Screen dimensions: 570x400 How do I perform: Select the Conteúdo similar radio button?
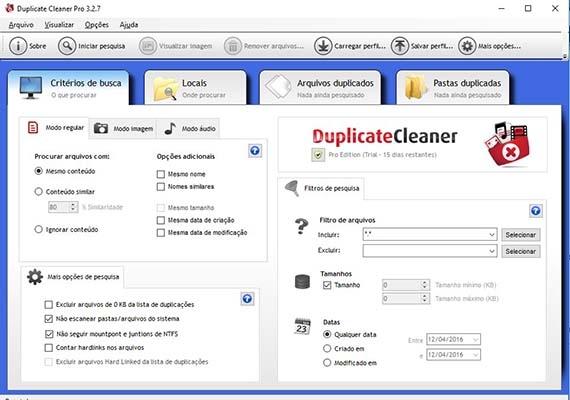(39, 191)
